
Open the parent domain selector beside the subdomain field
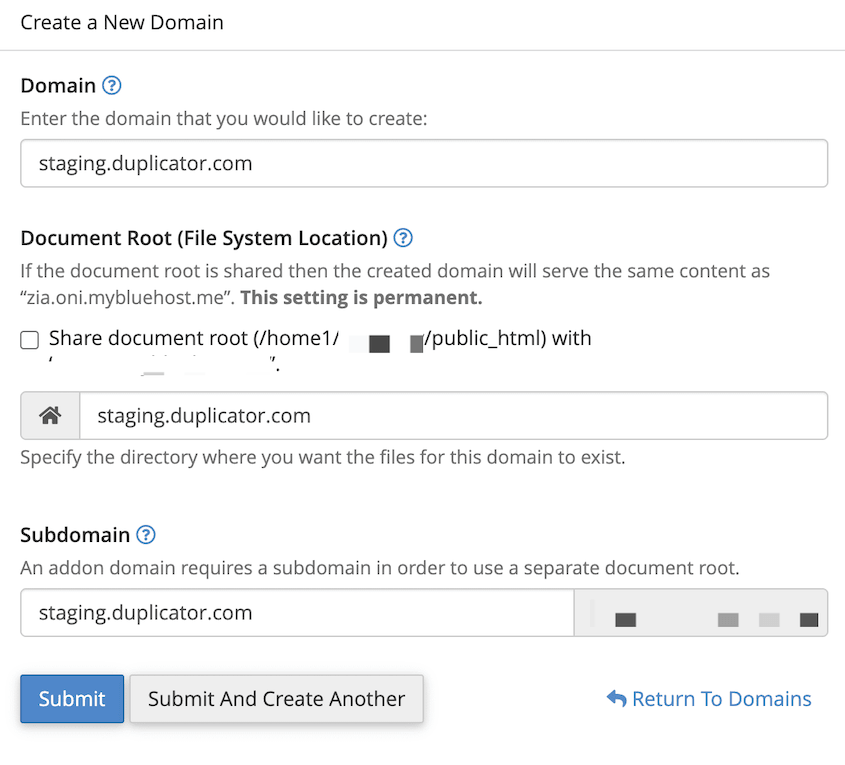(x=701, y=613)
